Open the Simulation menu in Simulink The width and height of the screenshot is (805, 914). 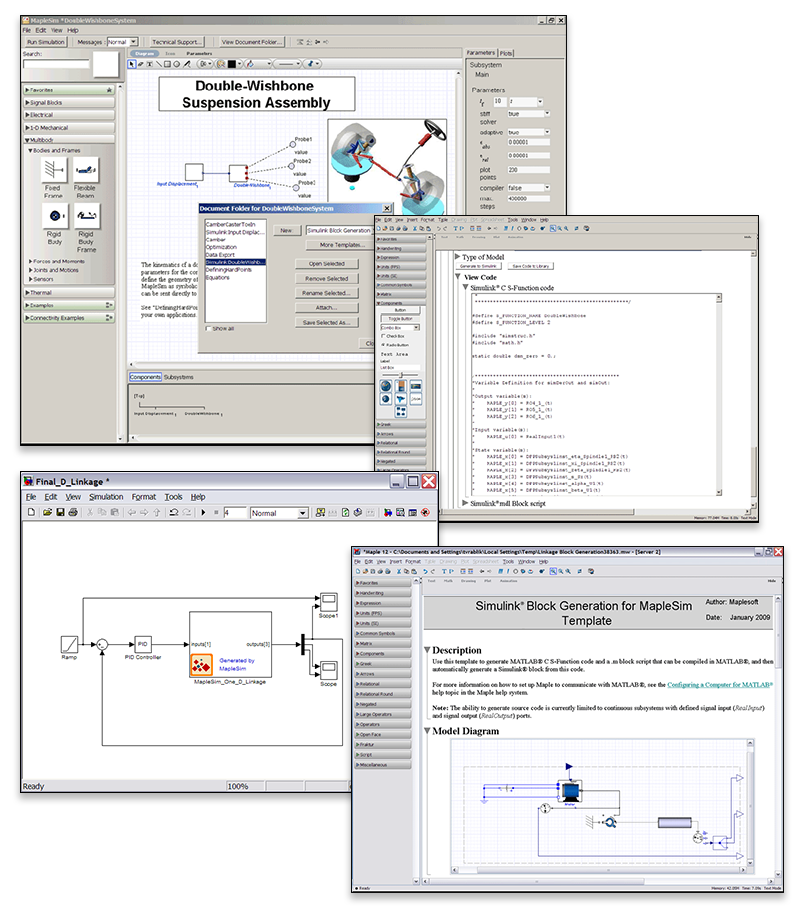pos(106,497)
